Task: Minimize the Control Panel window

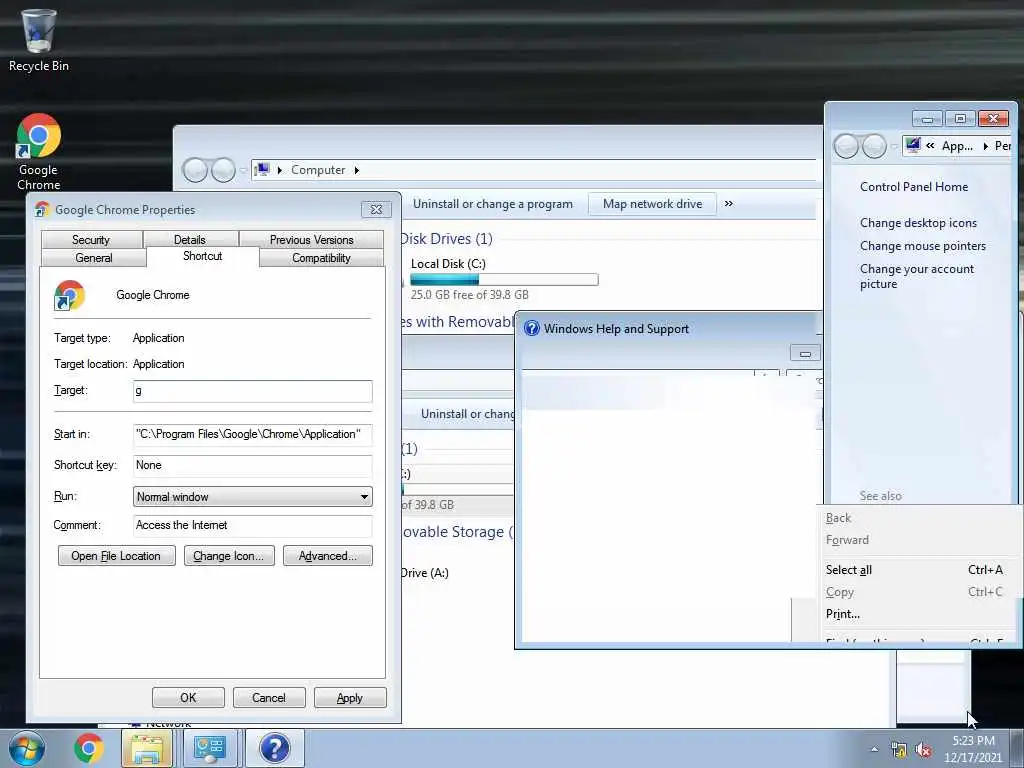Action: click(927, 119)
